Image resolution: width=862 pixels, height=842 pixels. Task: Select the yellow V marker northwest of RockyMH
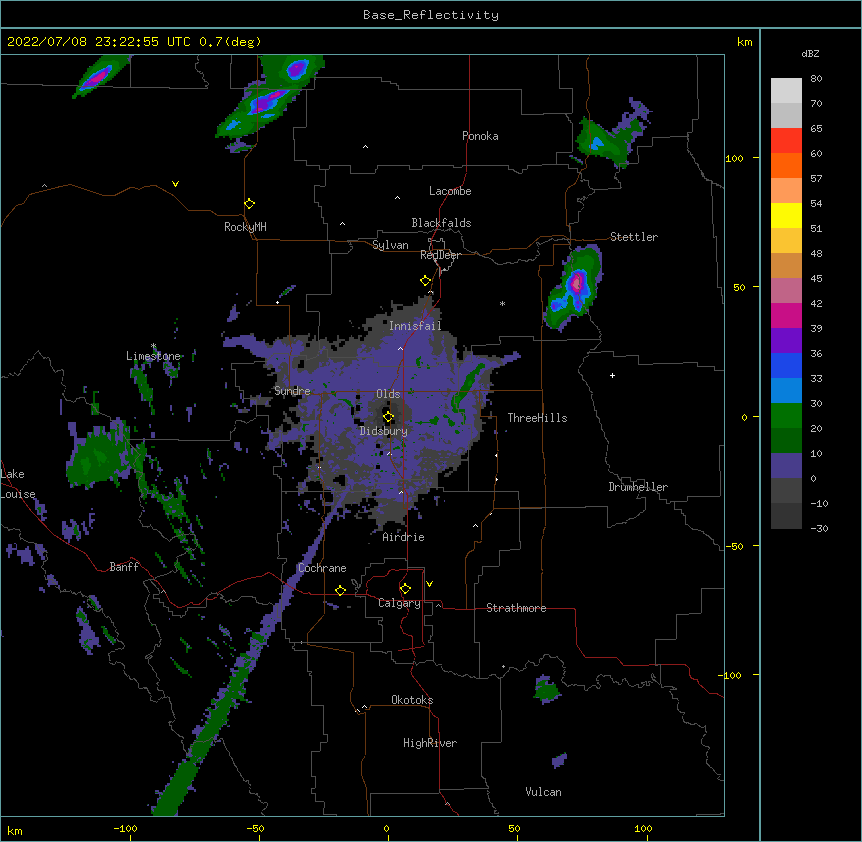pos(175,184)
